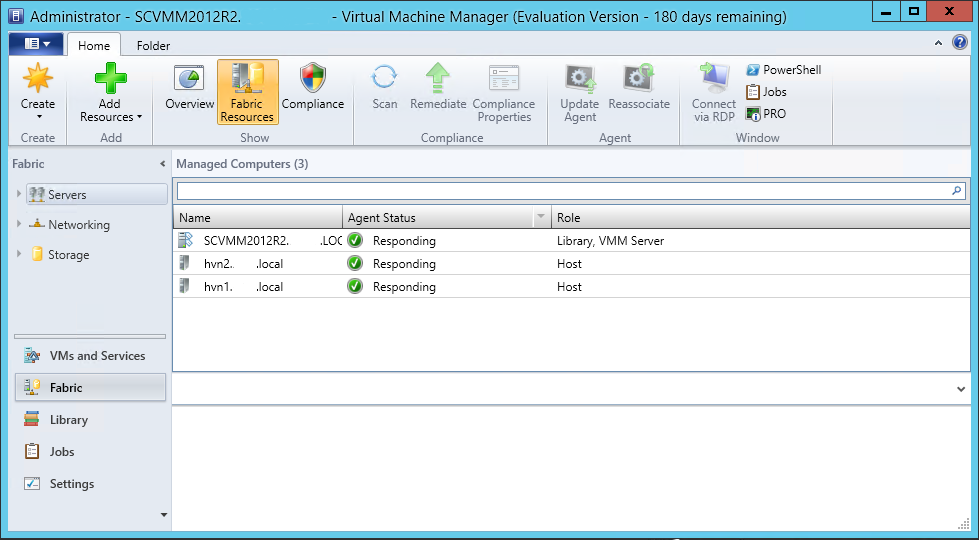Click the Responding status for hvn1
979x540 pixels.
404,287
